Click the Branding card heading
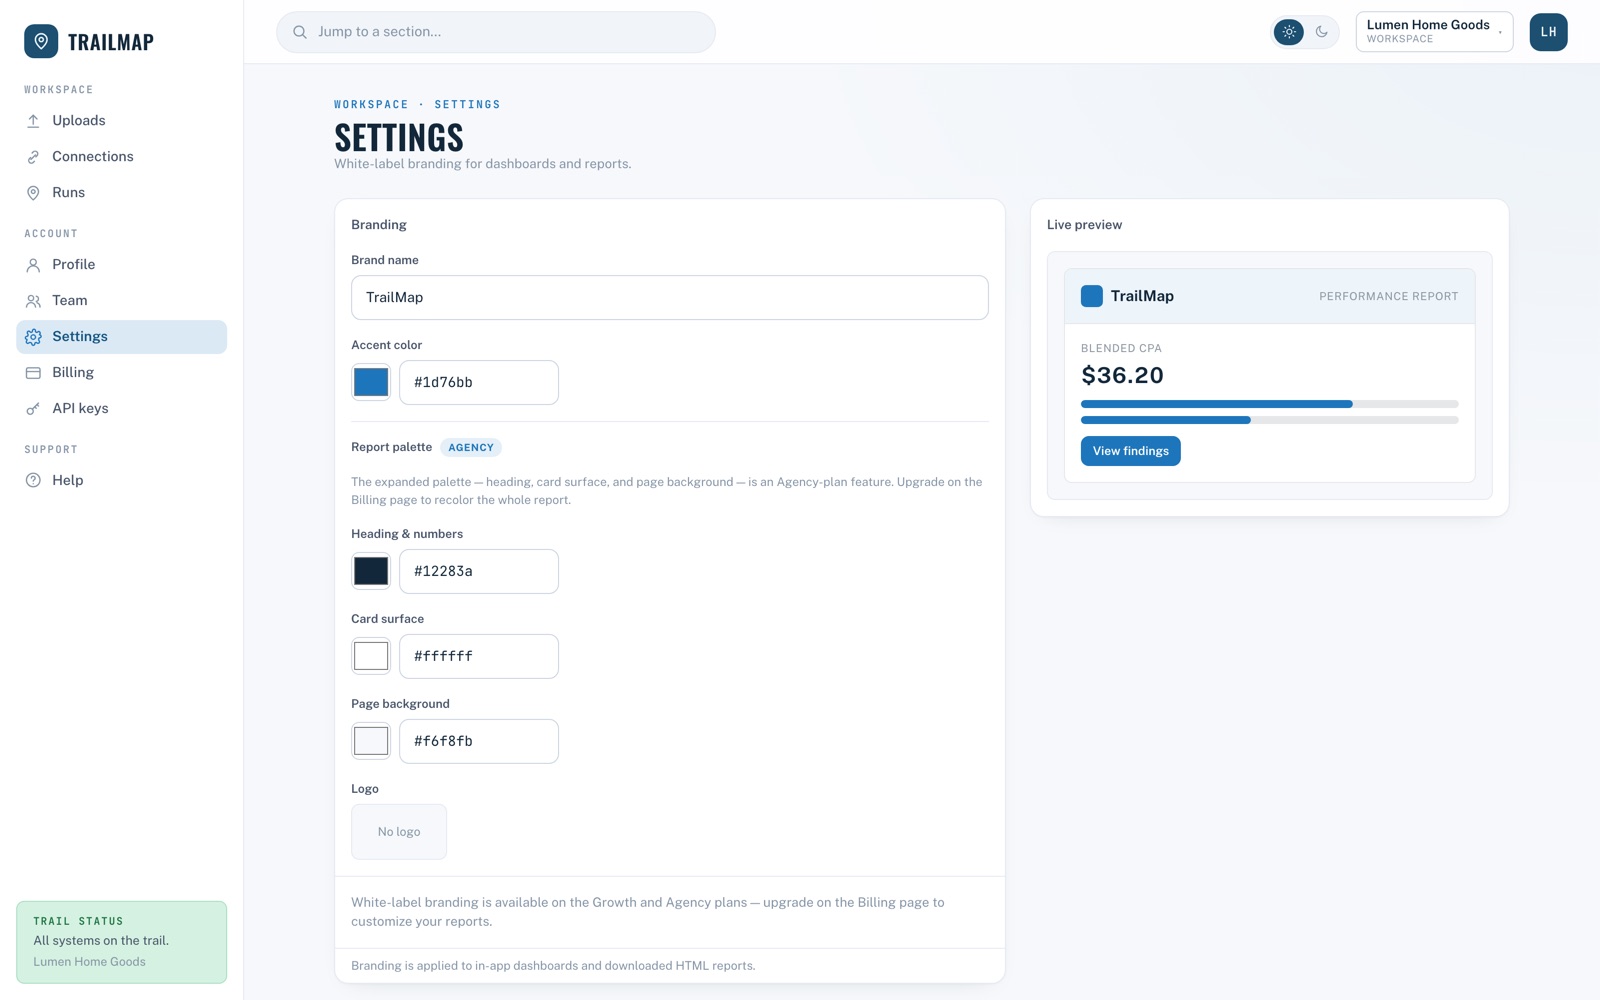 pyautogui.click(x=379, y=225)
